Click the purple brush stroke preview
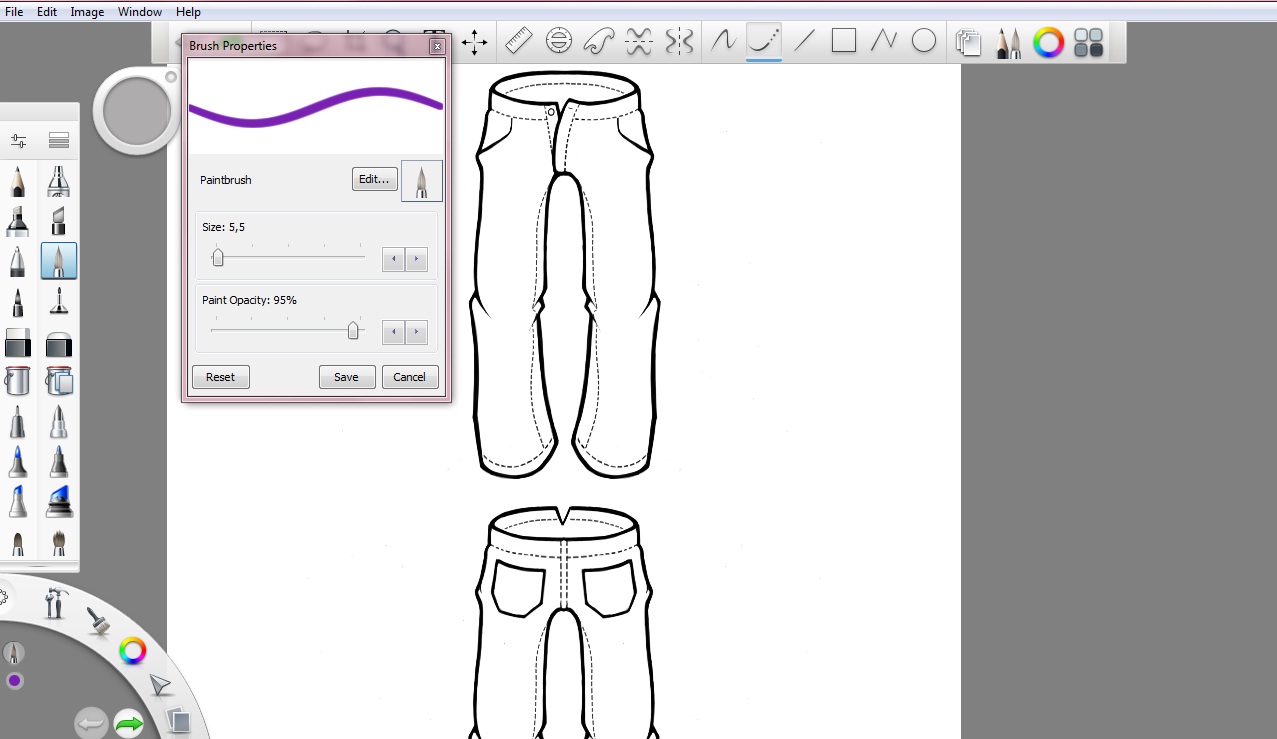The height and width of the screenshot is (739, 1277). click(316, 107)
